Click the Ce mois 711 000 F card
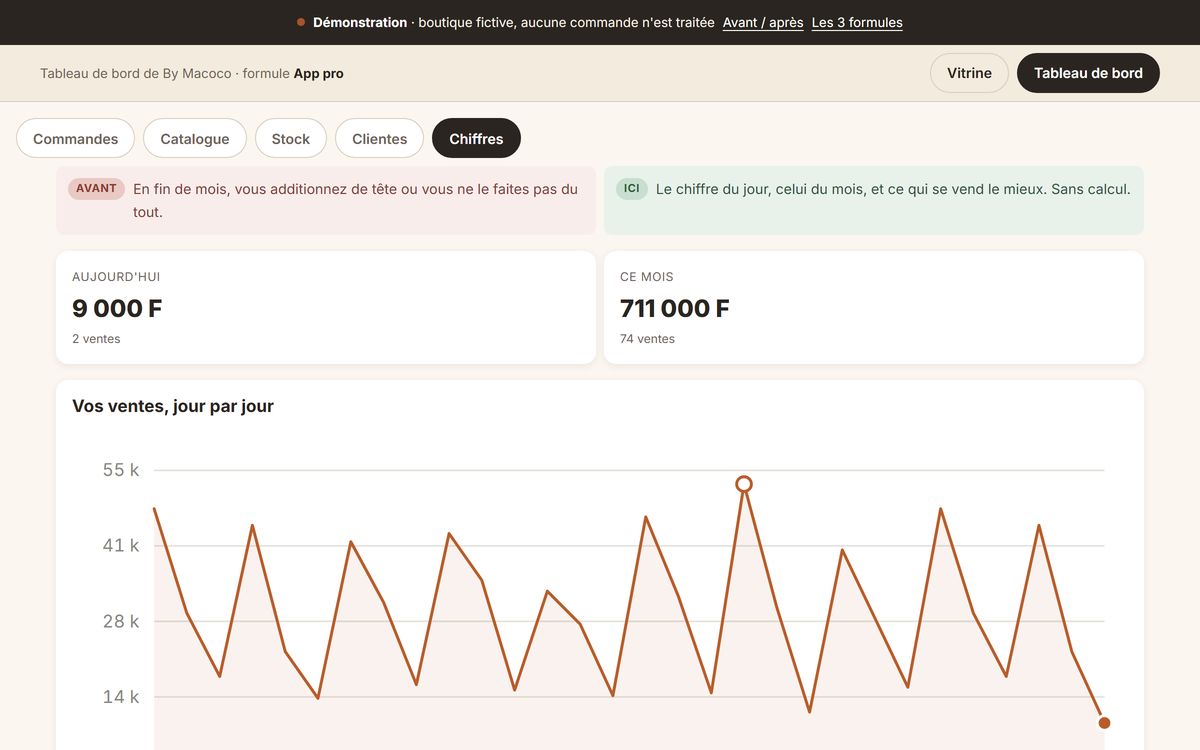Screen dimensions: 1200x750 pyautogui.click(x=874, y=307)
